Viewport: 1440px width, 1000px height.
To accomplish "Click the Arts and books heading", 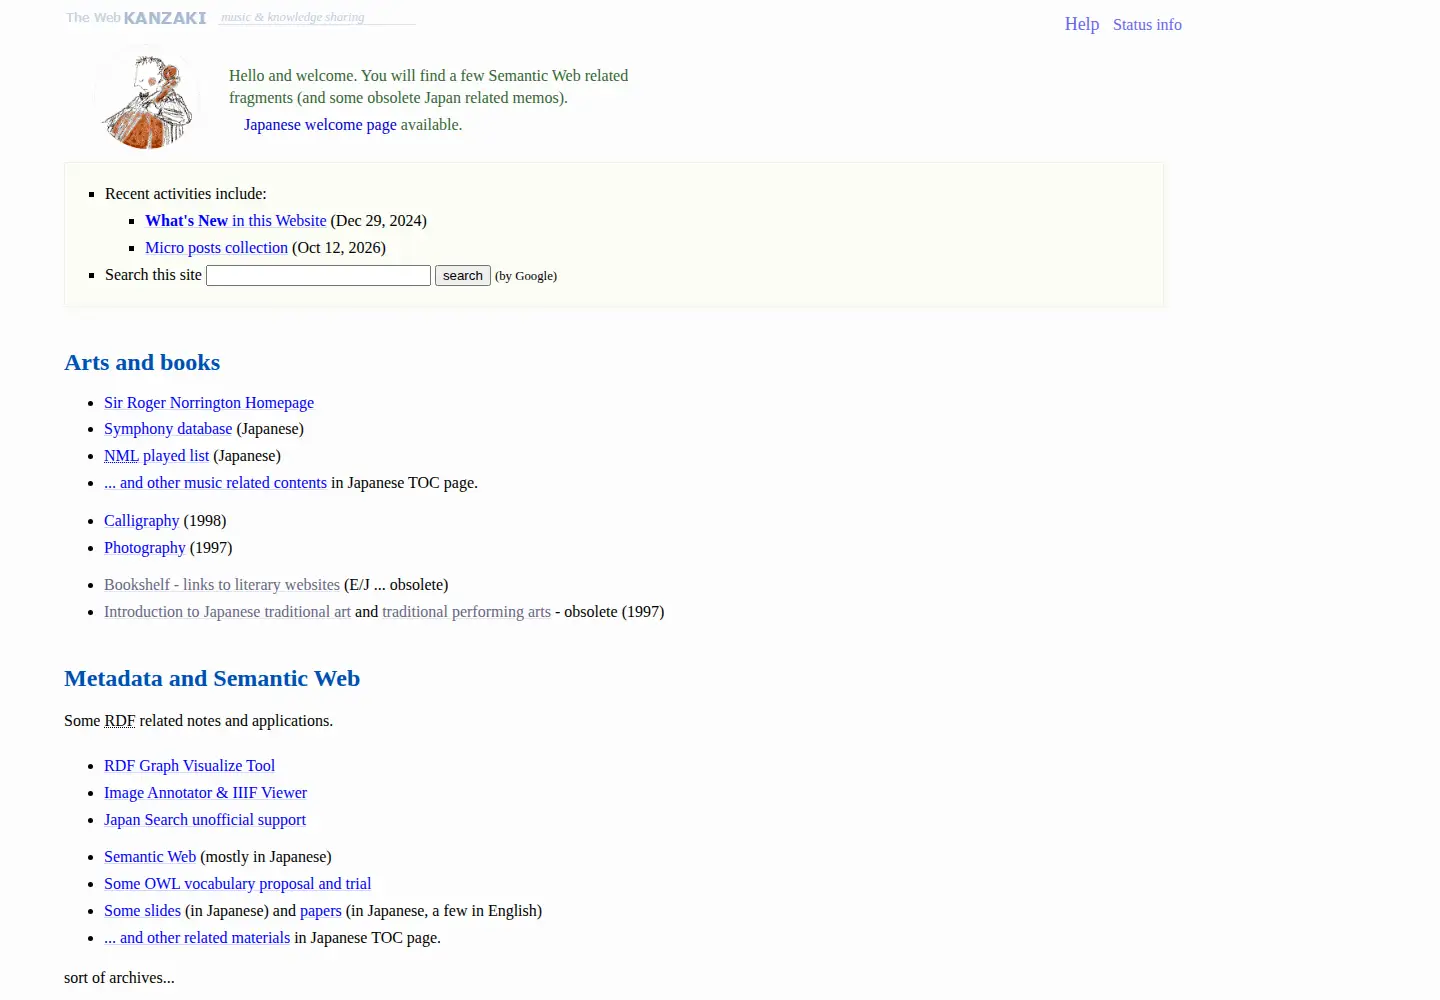I will tap(142, 363).
